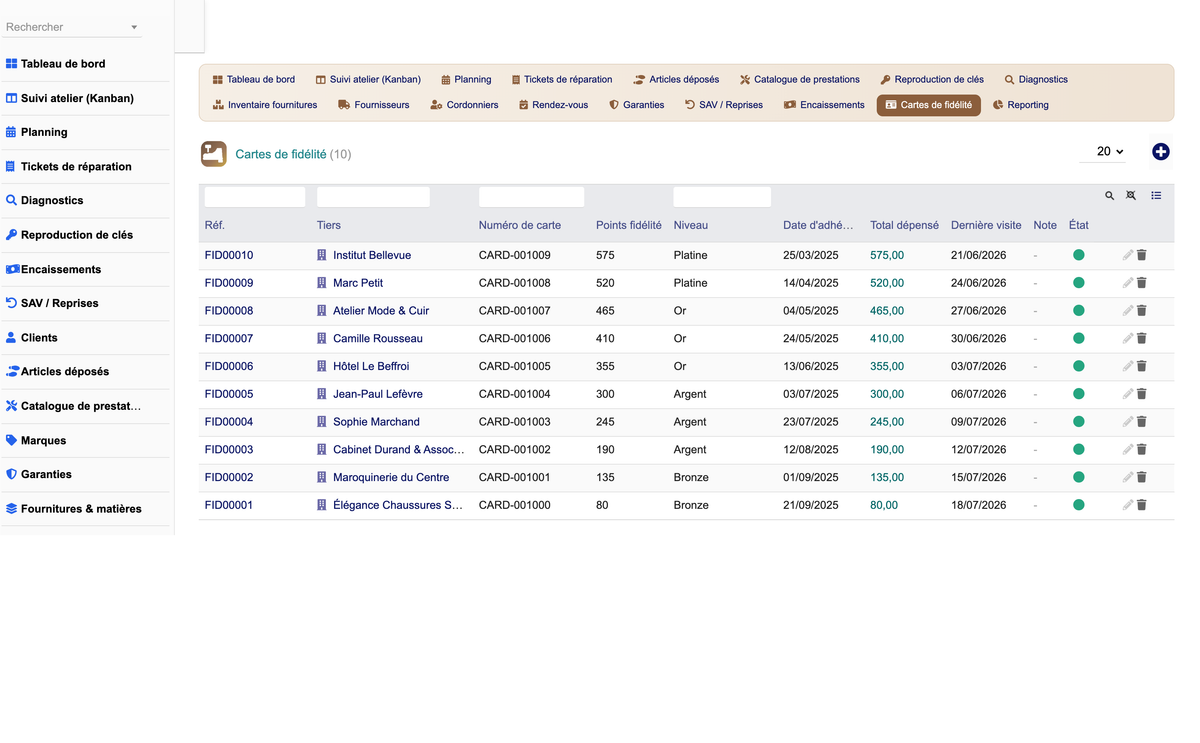Edit the Atelier Mode & Cuir card
The height and width of the screenshot is (743, 1200).
pyautogui.click(x=1127, y=311)
